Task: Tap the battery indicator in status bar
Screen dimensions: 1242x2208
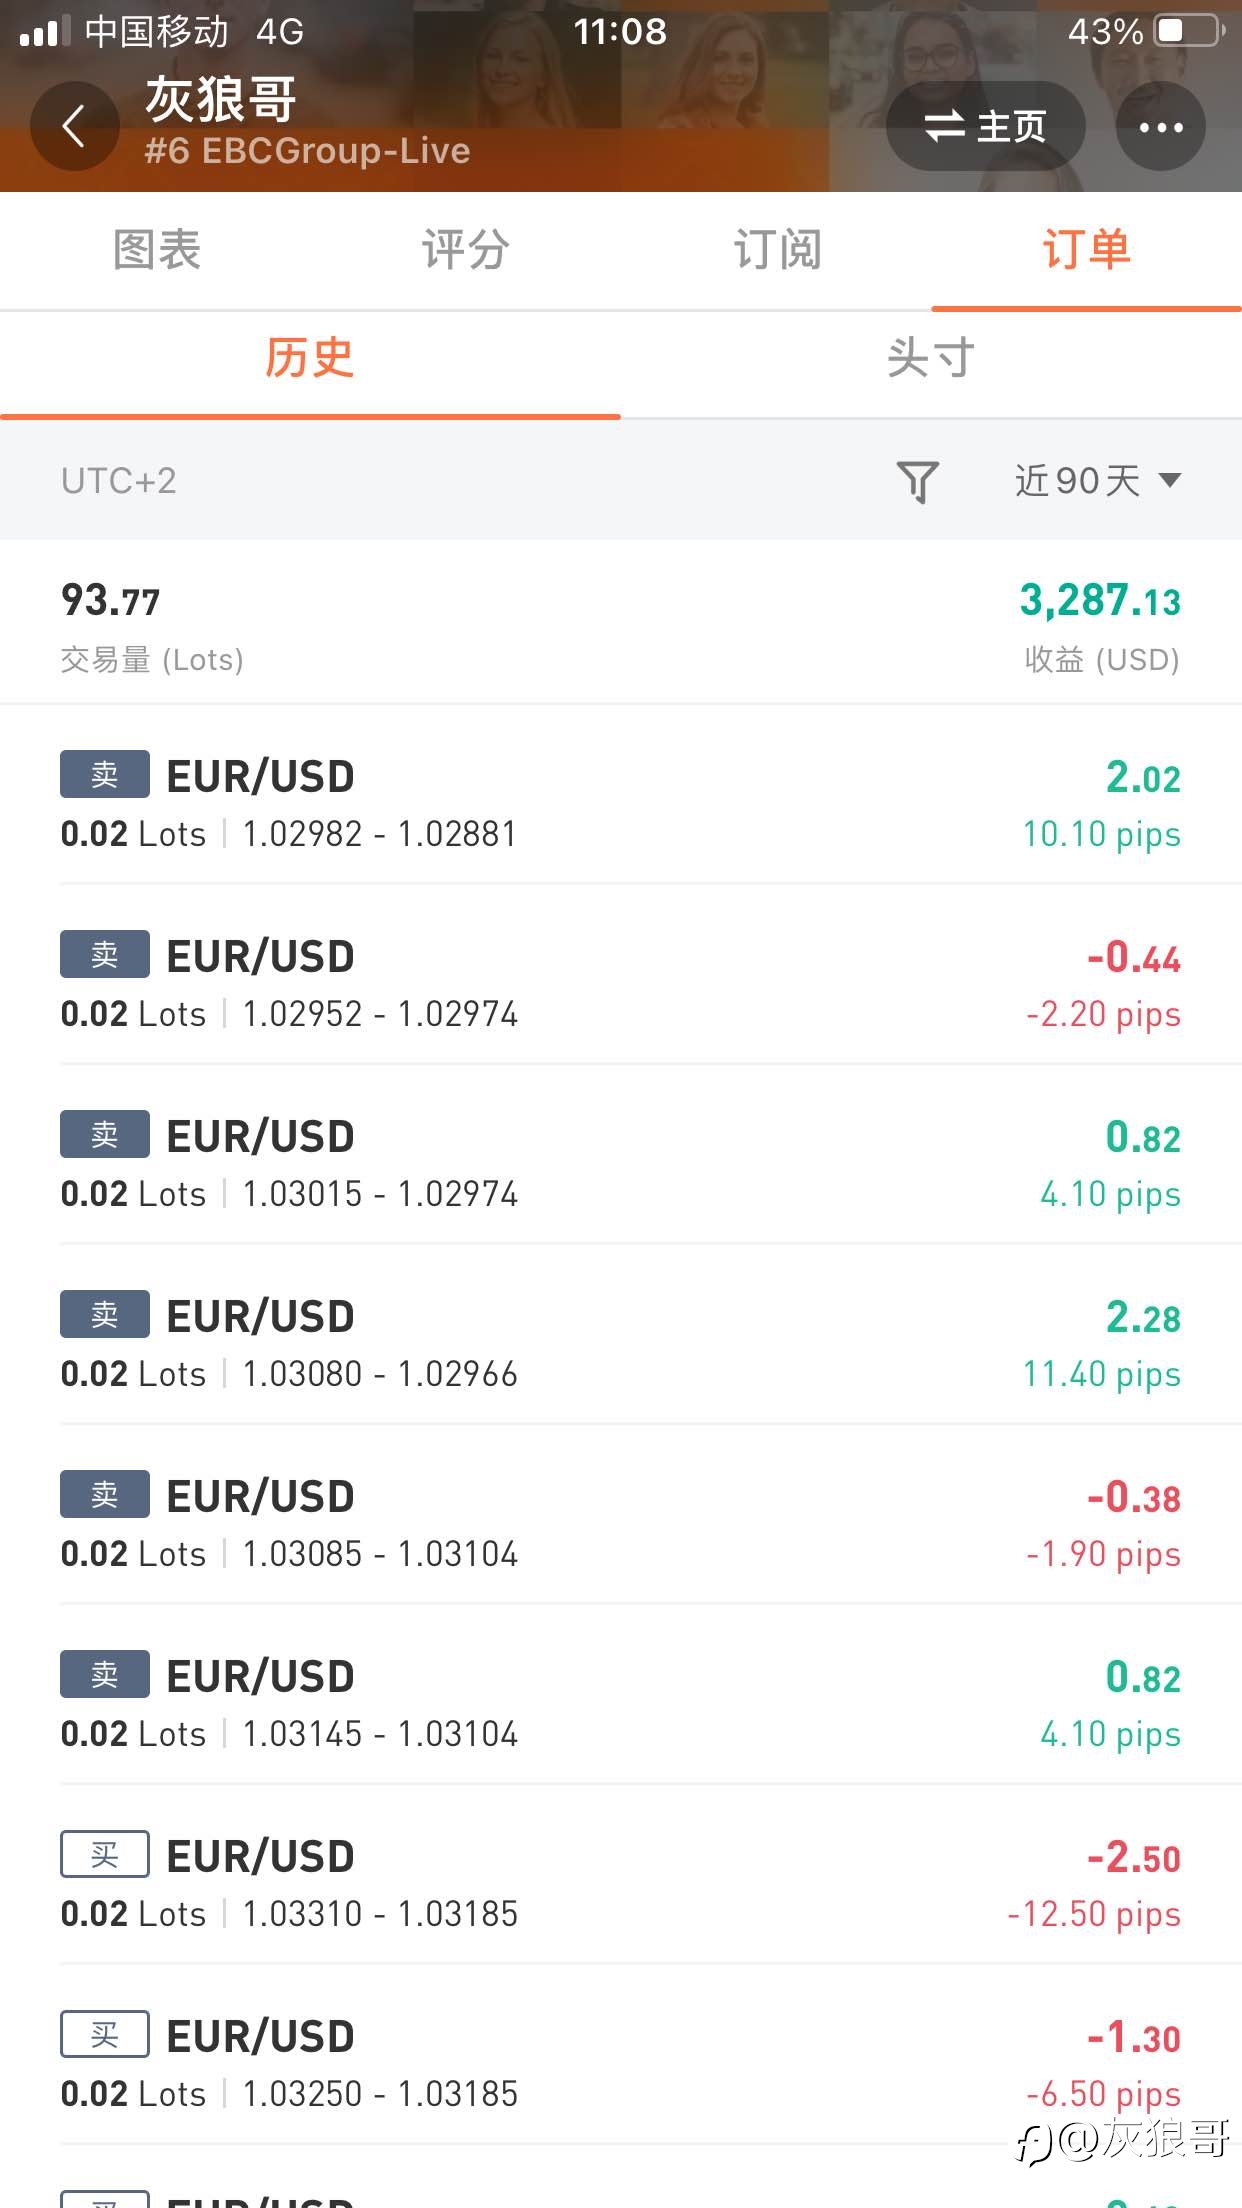Action: [x=1189, y=31]
